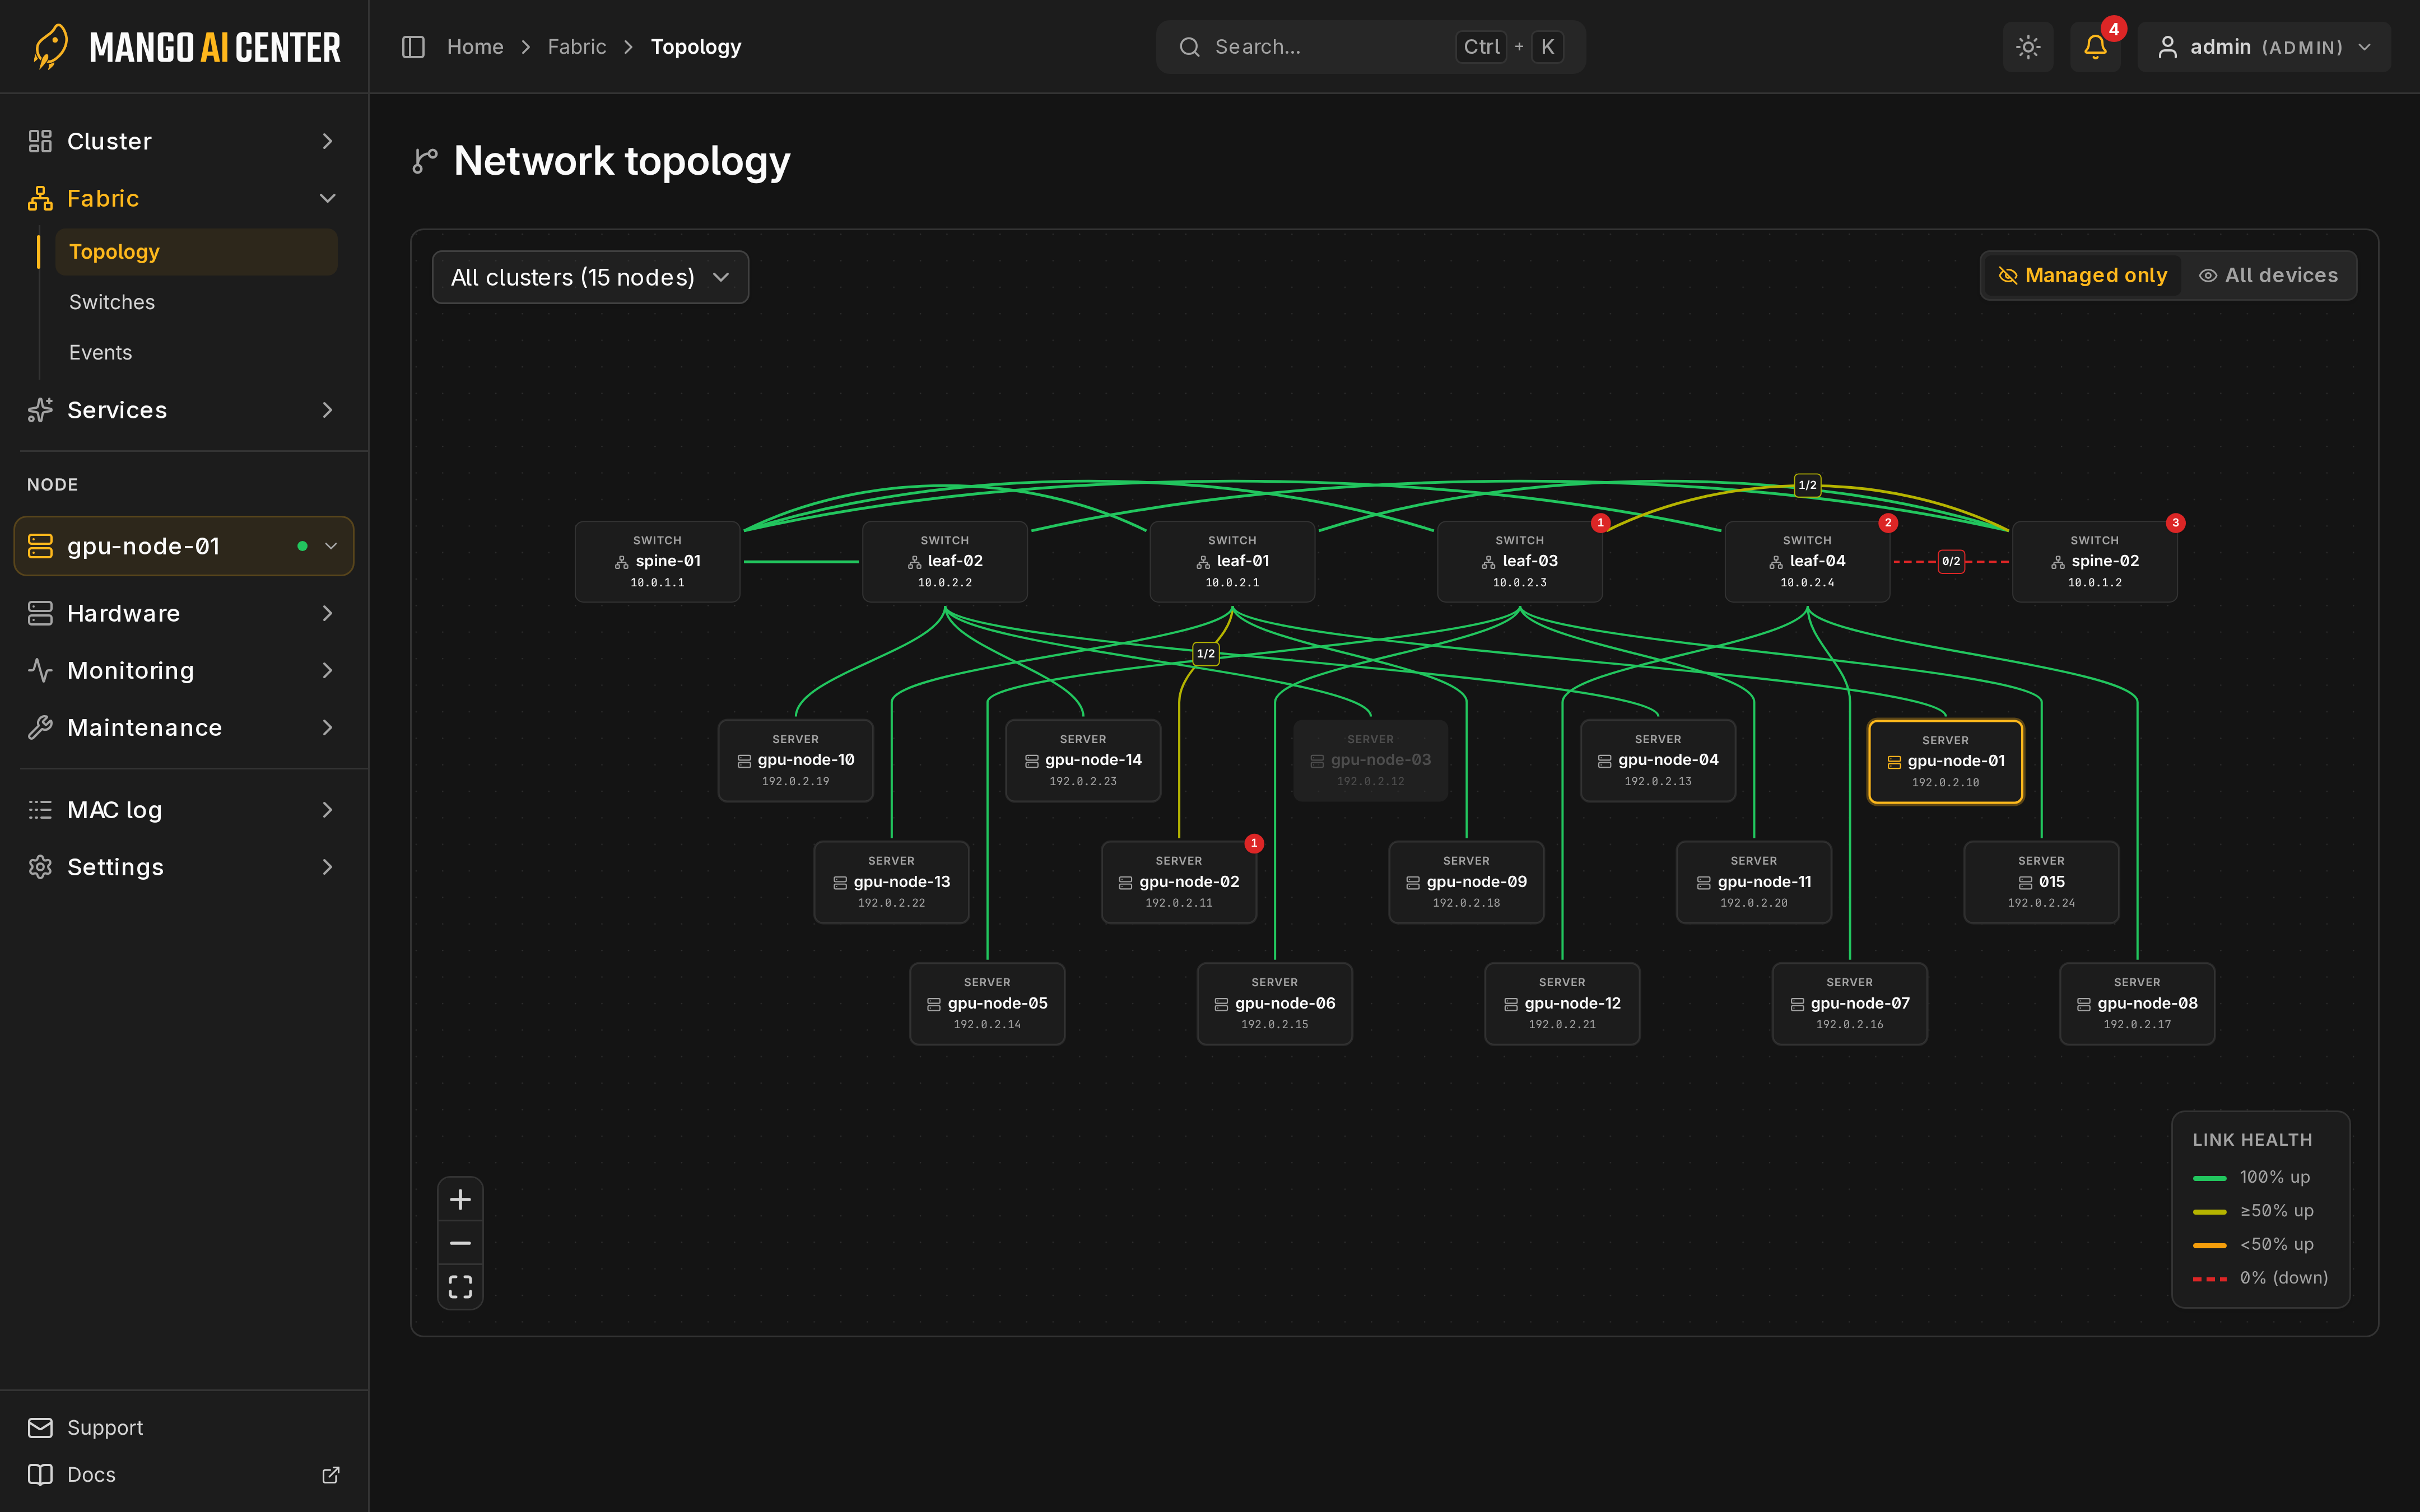This screenshot has width=2420, height=1512.
Task: Zoom out on the topology canvas
Action: [x=460, y=1243]
